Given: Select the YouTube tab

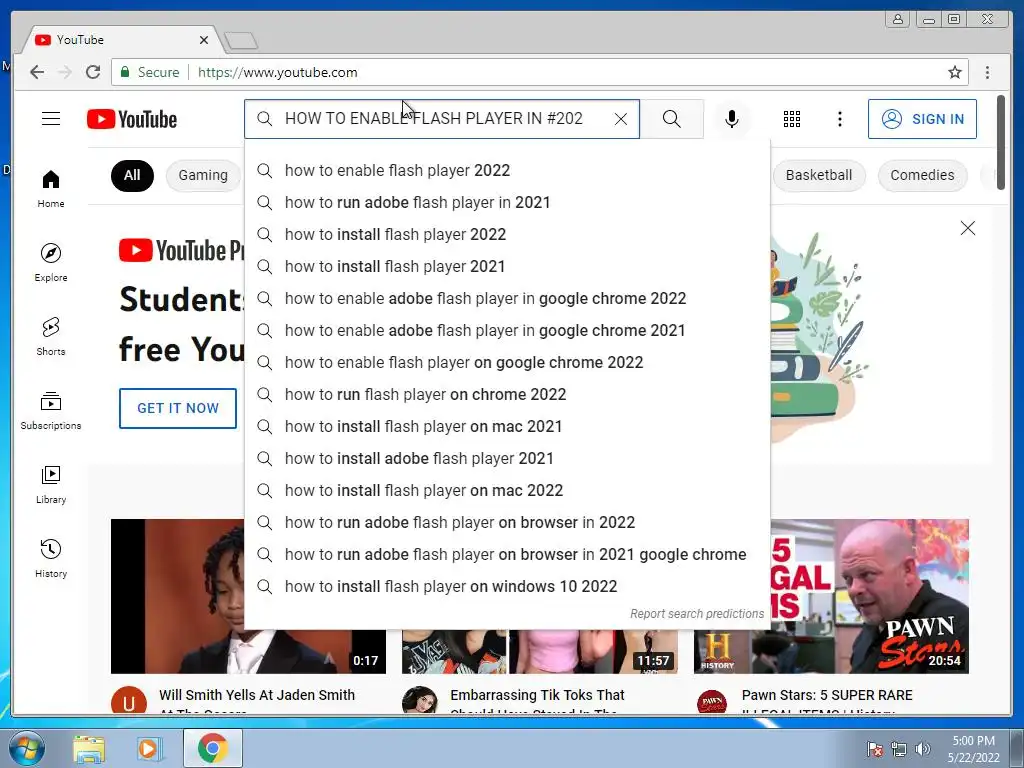Looking at the screenshot, I should tap(121, 40).
